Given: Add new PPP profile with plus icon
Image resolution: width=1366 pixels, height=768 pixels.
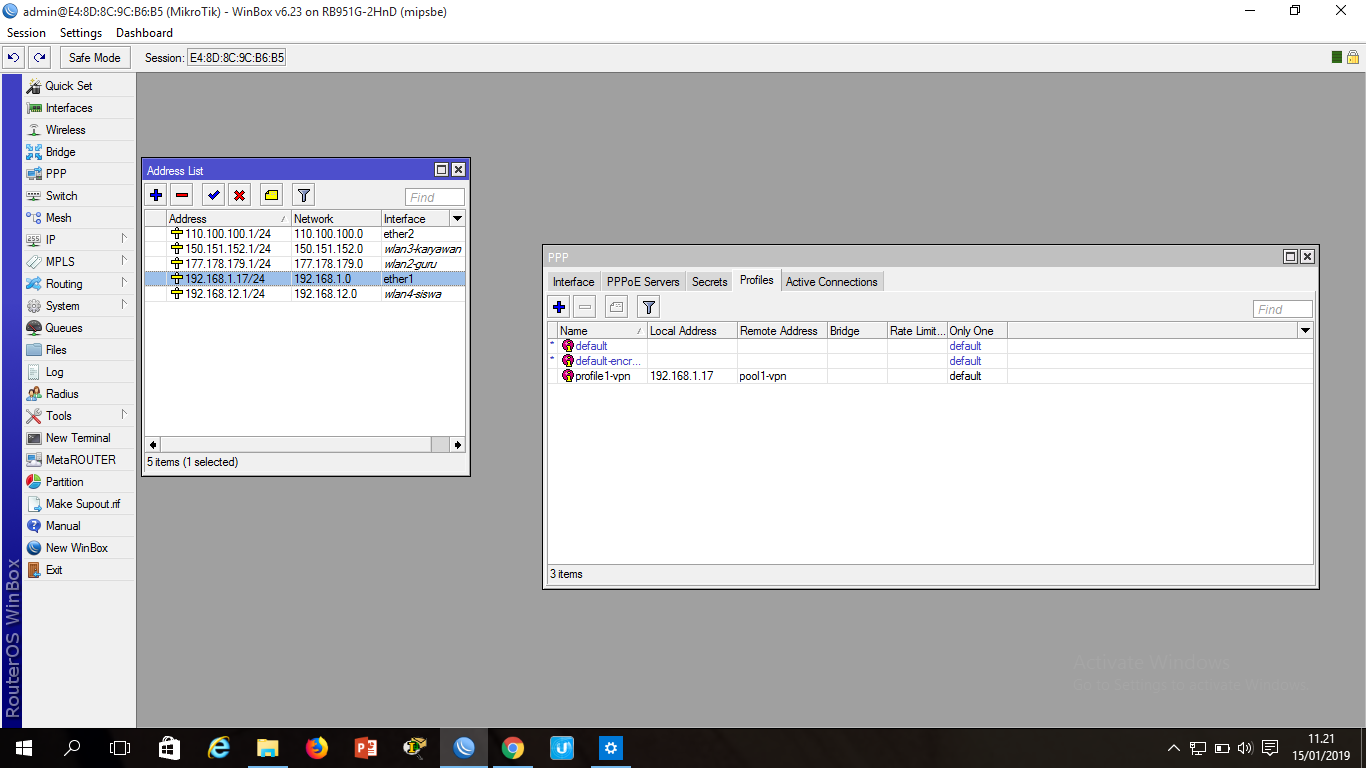Looking at the screenshot, I should [559, 307].
